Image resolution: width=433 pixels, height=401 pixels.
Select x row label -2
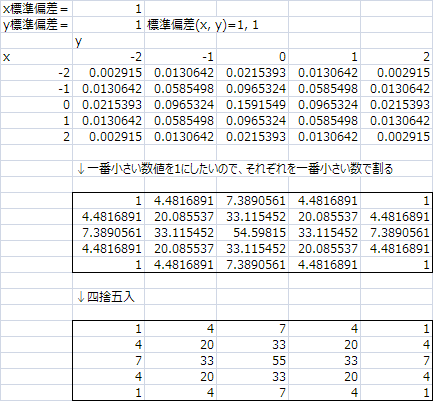pyautogui.click(x=36, y=73)
